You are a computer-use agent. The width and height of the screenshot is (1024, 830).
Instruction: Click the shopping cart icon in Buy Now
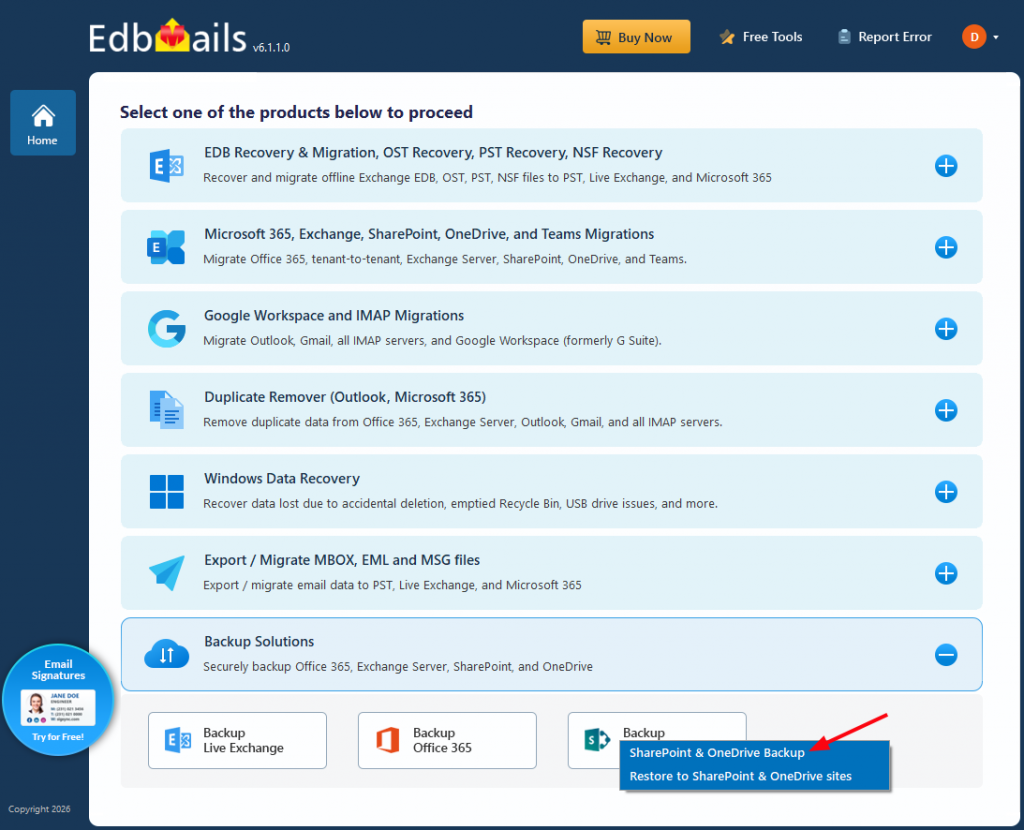(x=603, y=37)
